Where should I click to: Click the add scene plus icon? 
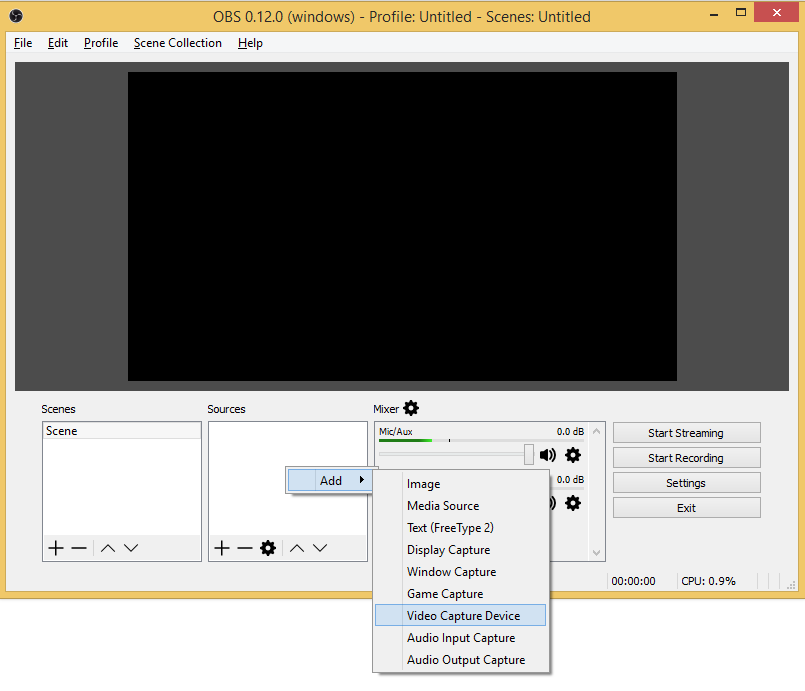56,548
